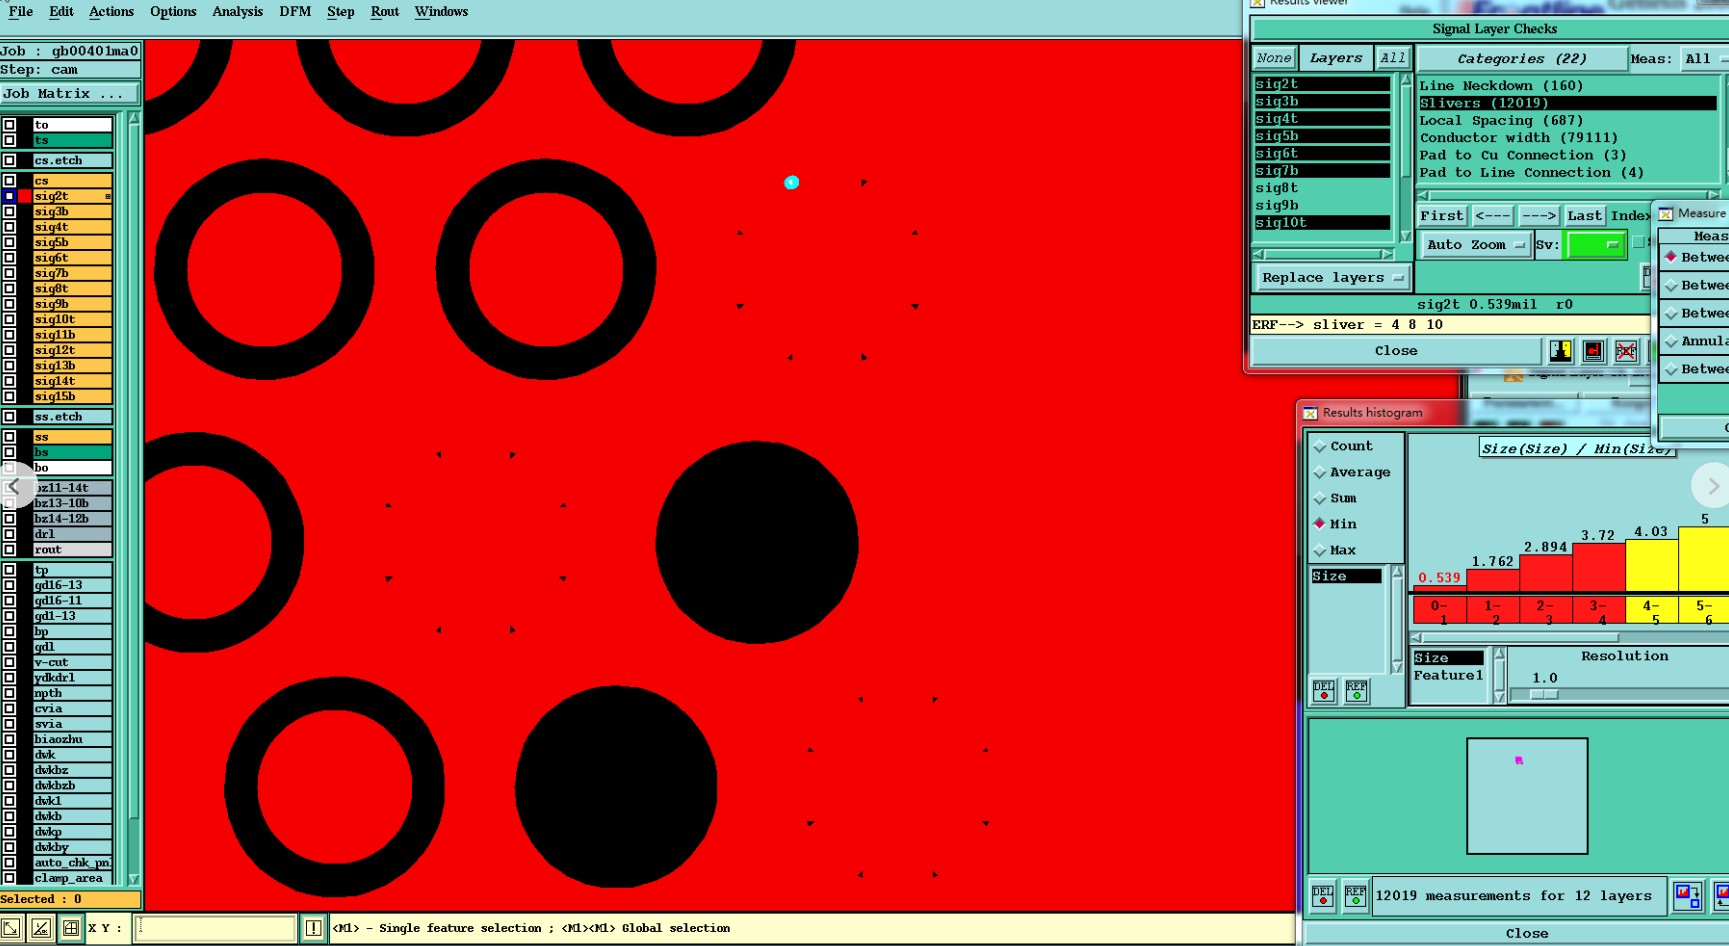Click Last button in Results viewer
1729x946 pixels.
click(x=1584, y=216)
